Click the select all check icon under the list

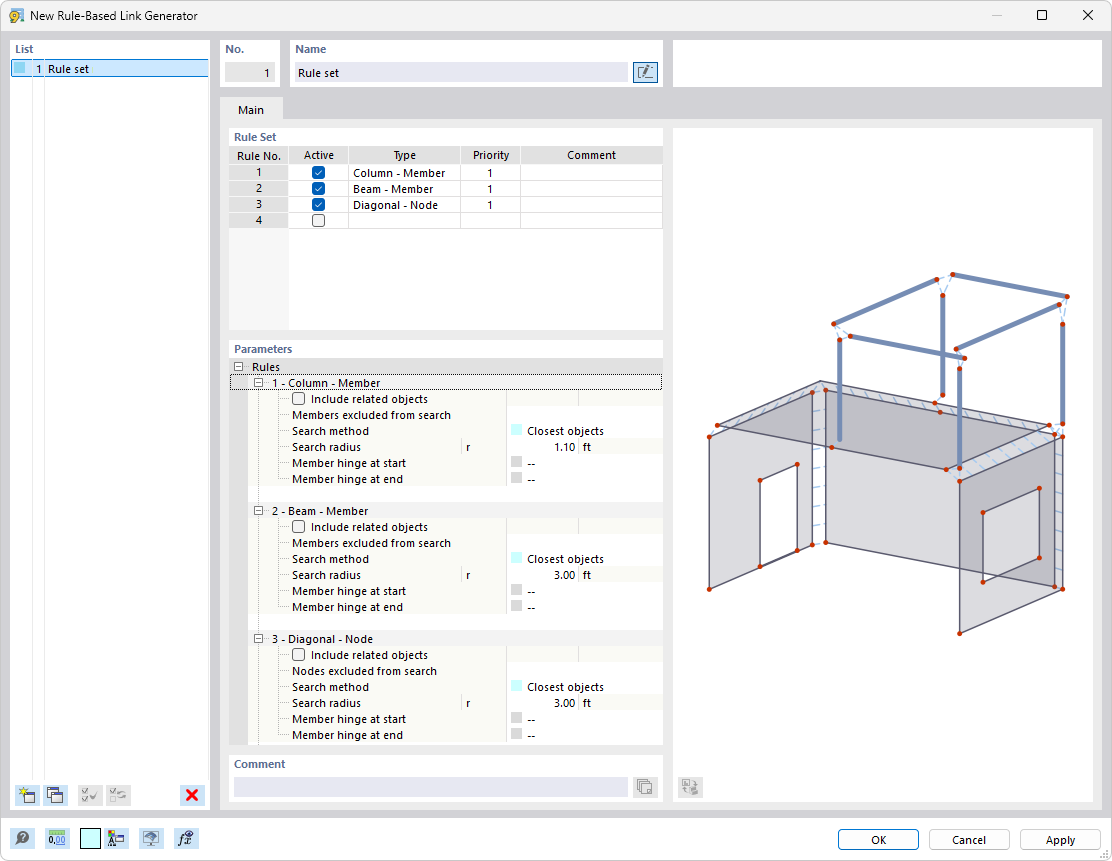pyautogui.click(x=90, y=794)
